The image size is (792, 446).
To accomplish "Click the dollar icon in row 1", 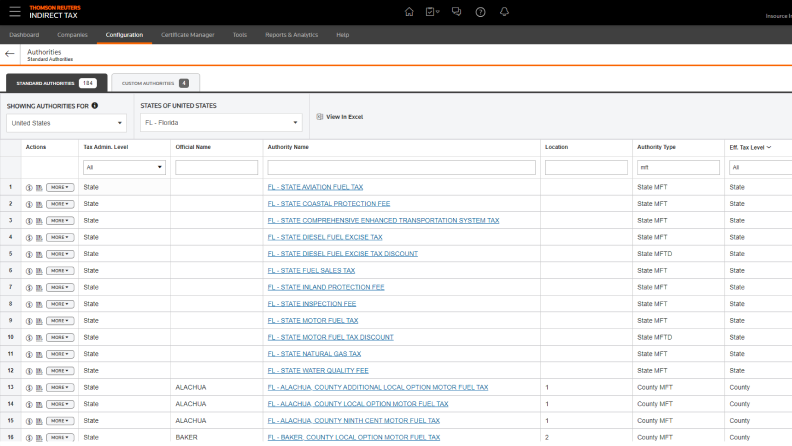I will [29, 187].
